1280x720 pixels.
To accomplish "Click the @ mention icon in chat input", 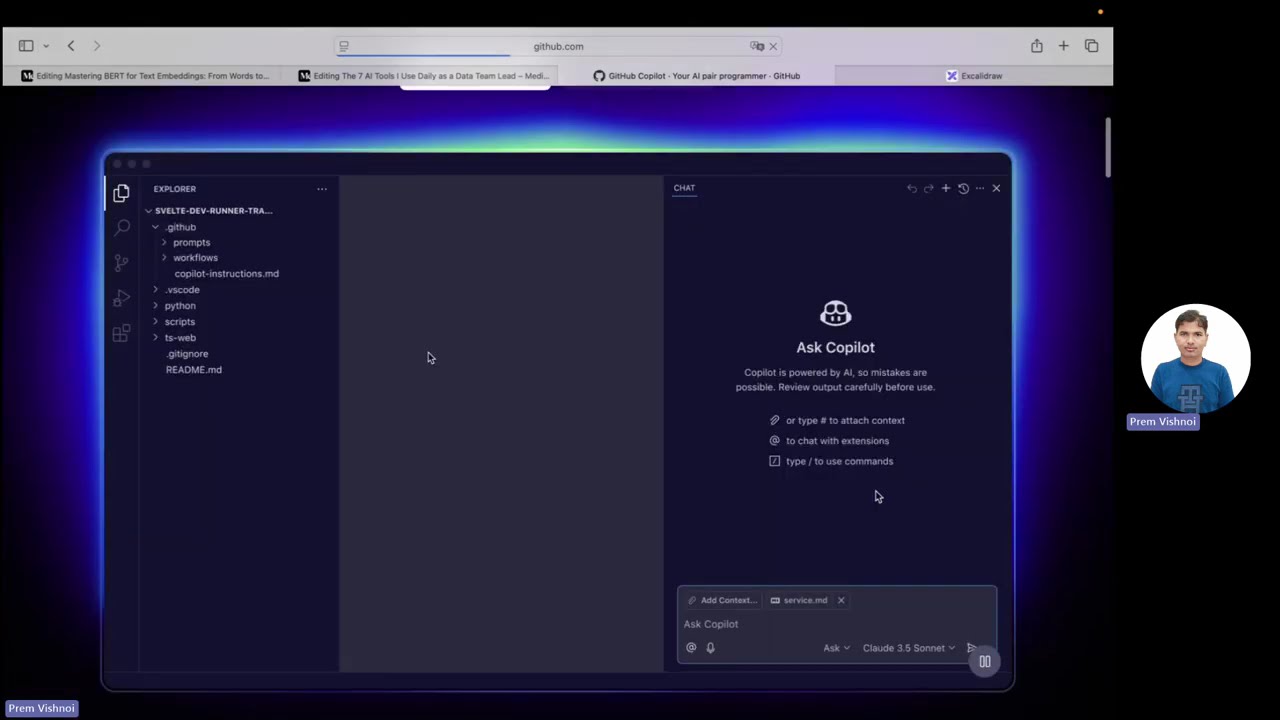I will pos(691,648).
